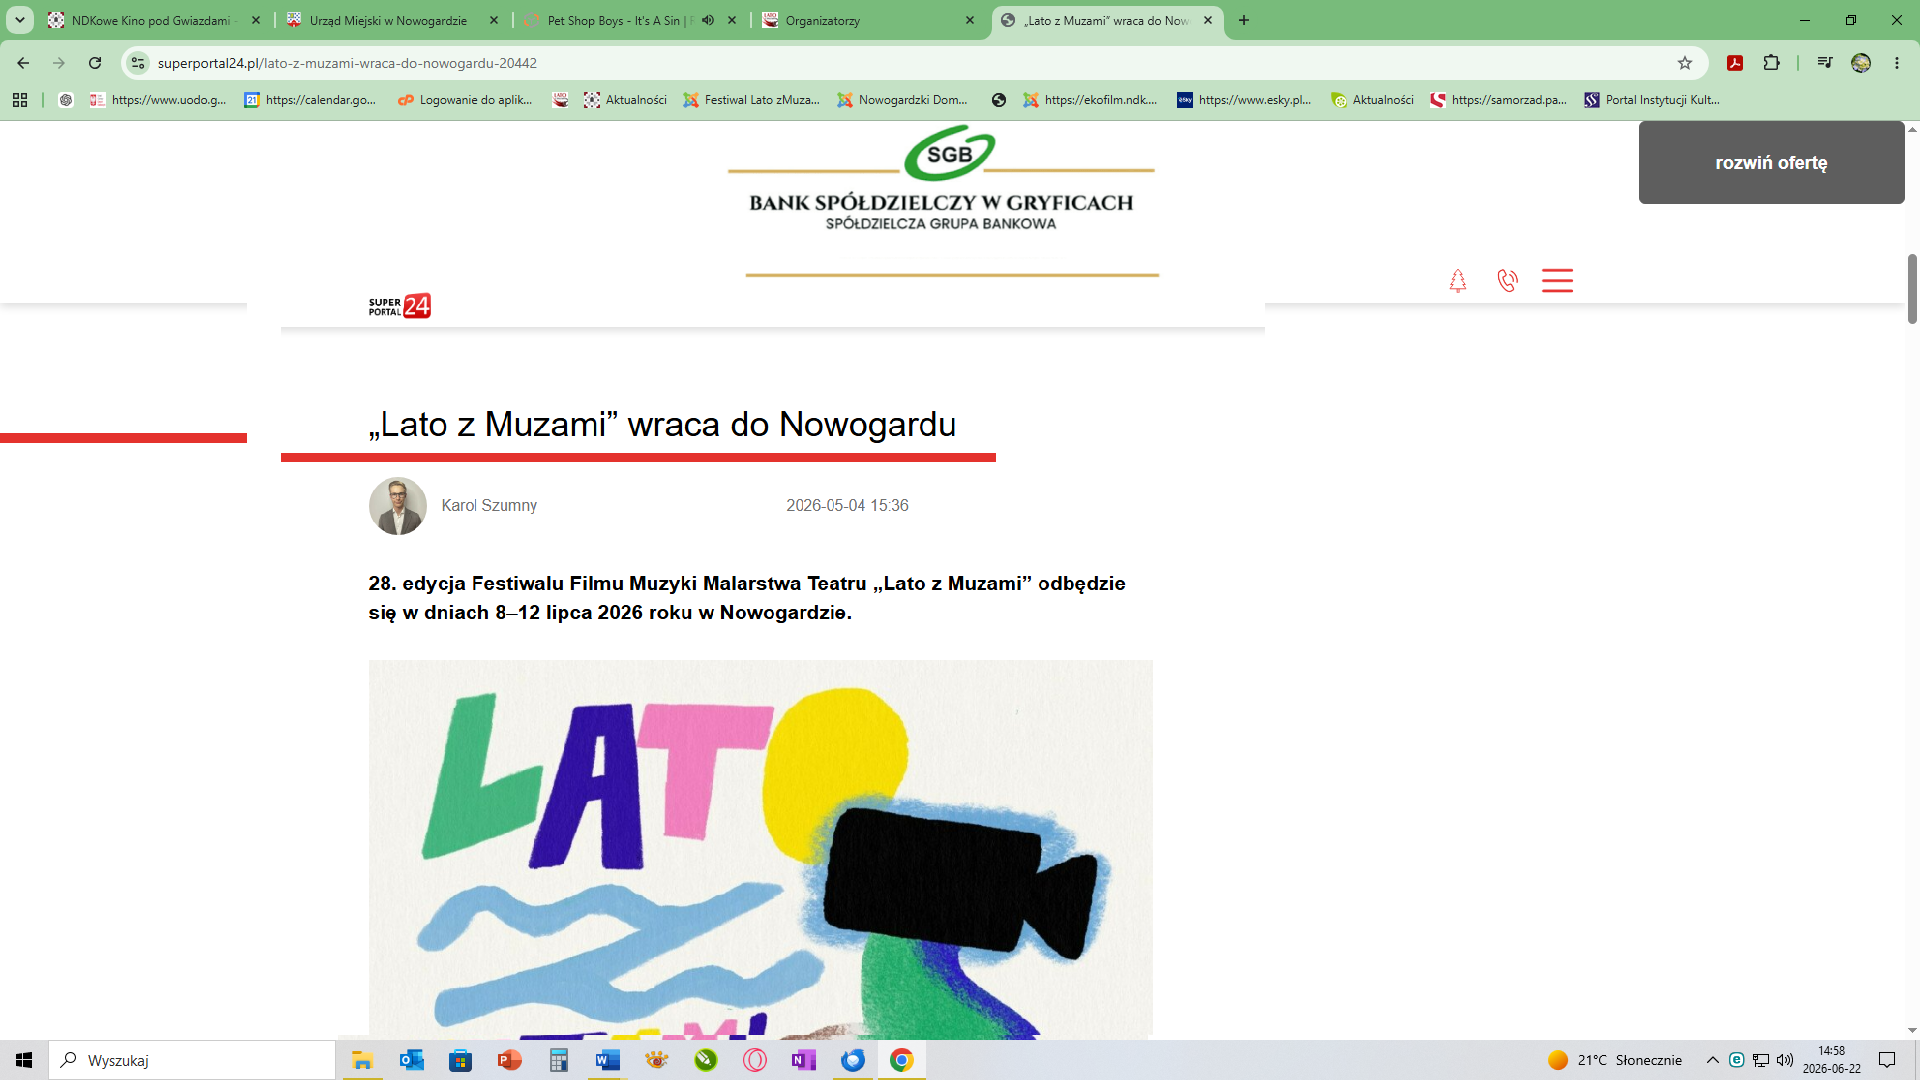Click the Bank Spółdzielczy w Gryficach banner
This screenshot has width=1920, height=1080.
pyautogui.click(x=942, y=200)
